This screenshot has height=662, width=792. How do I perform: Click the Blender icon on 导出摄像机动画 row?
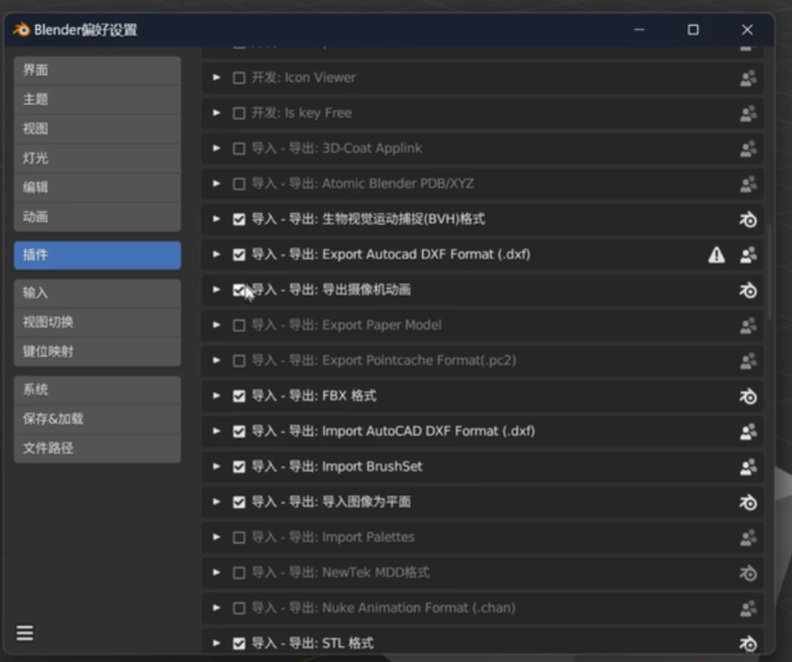748,290
